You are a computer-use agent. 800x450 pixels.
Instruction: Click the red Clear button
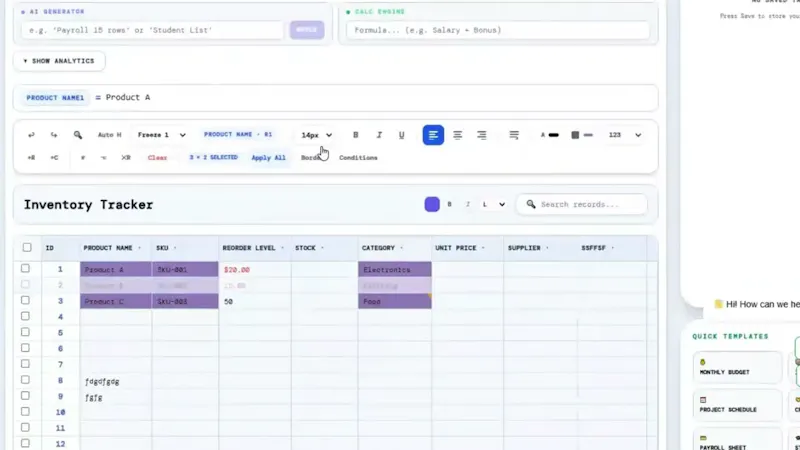click(157, 158)
